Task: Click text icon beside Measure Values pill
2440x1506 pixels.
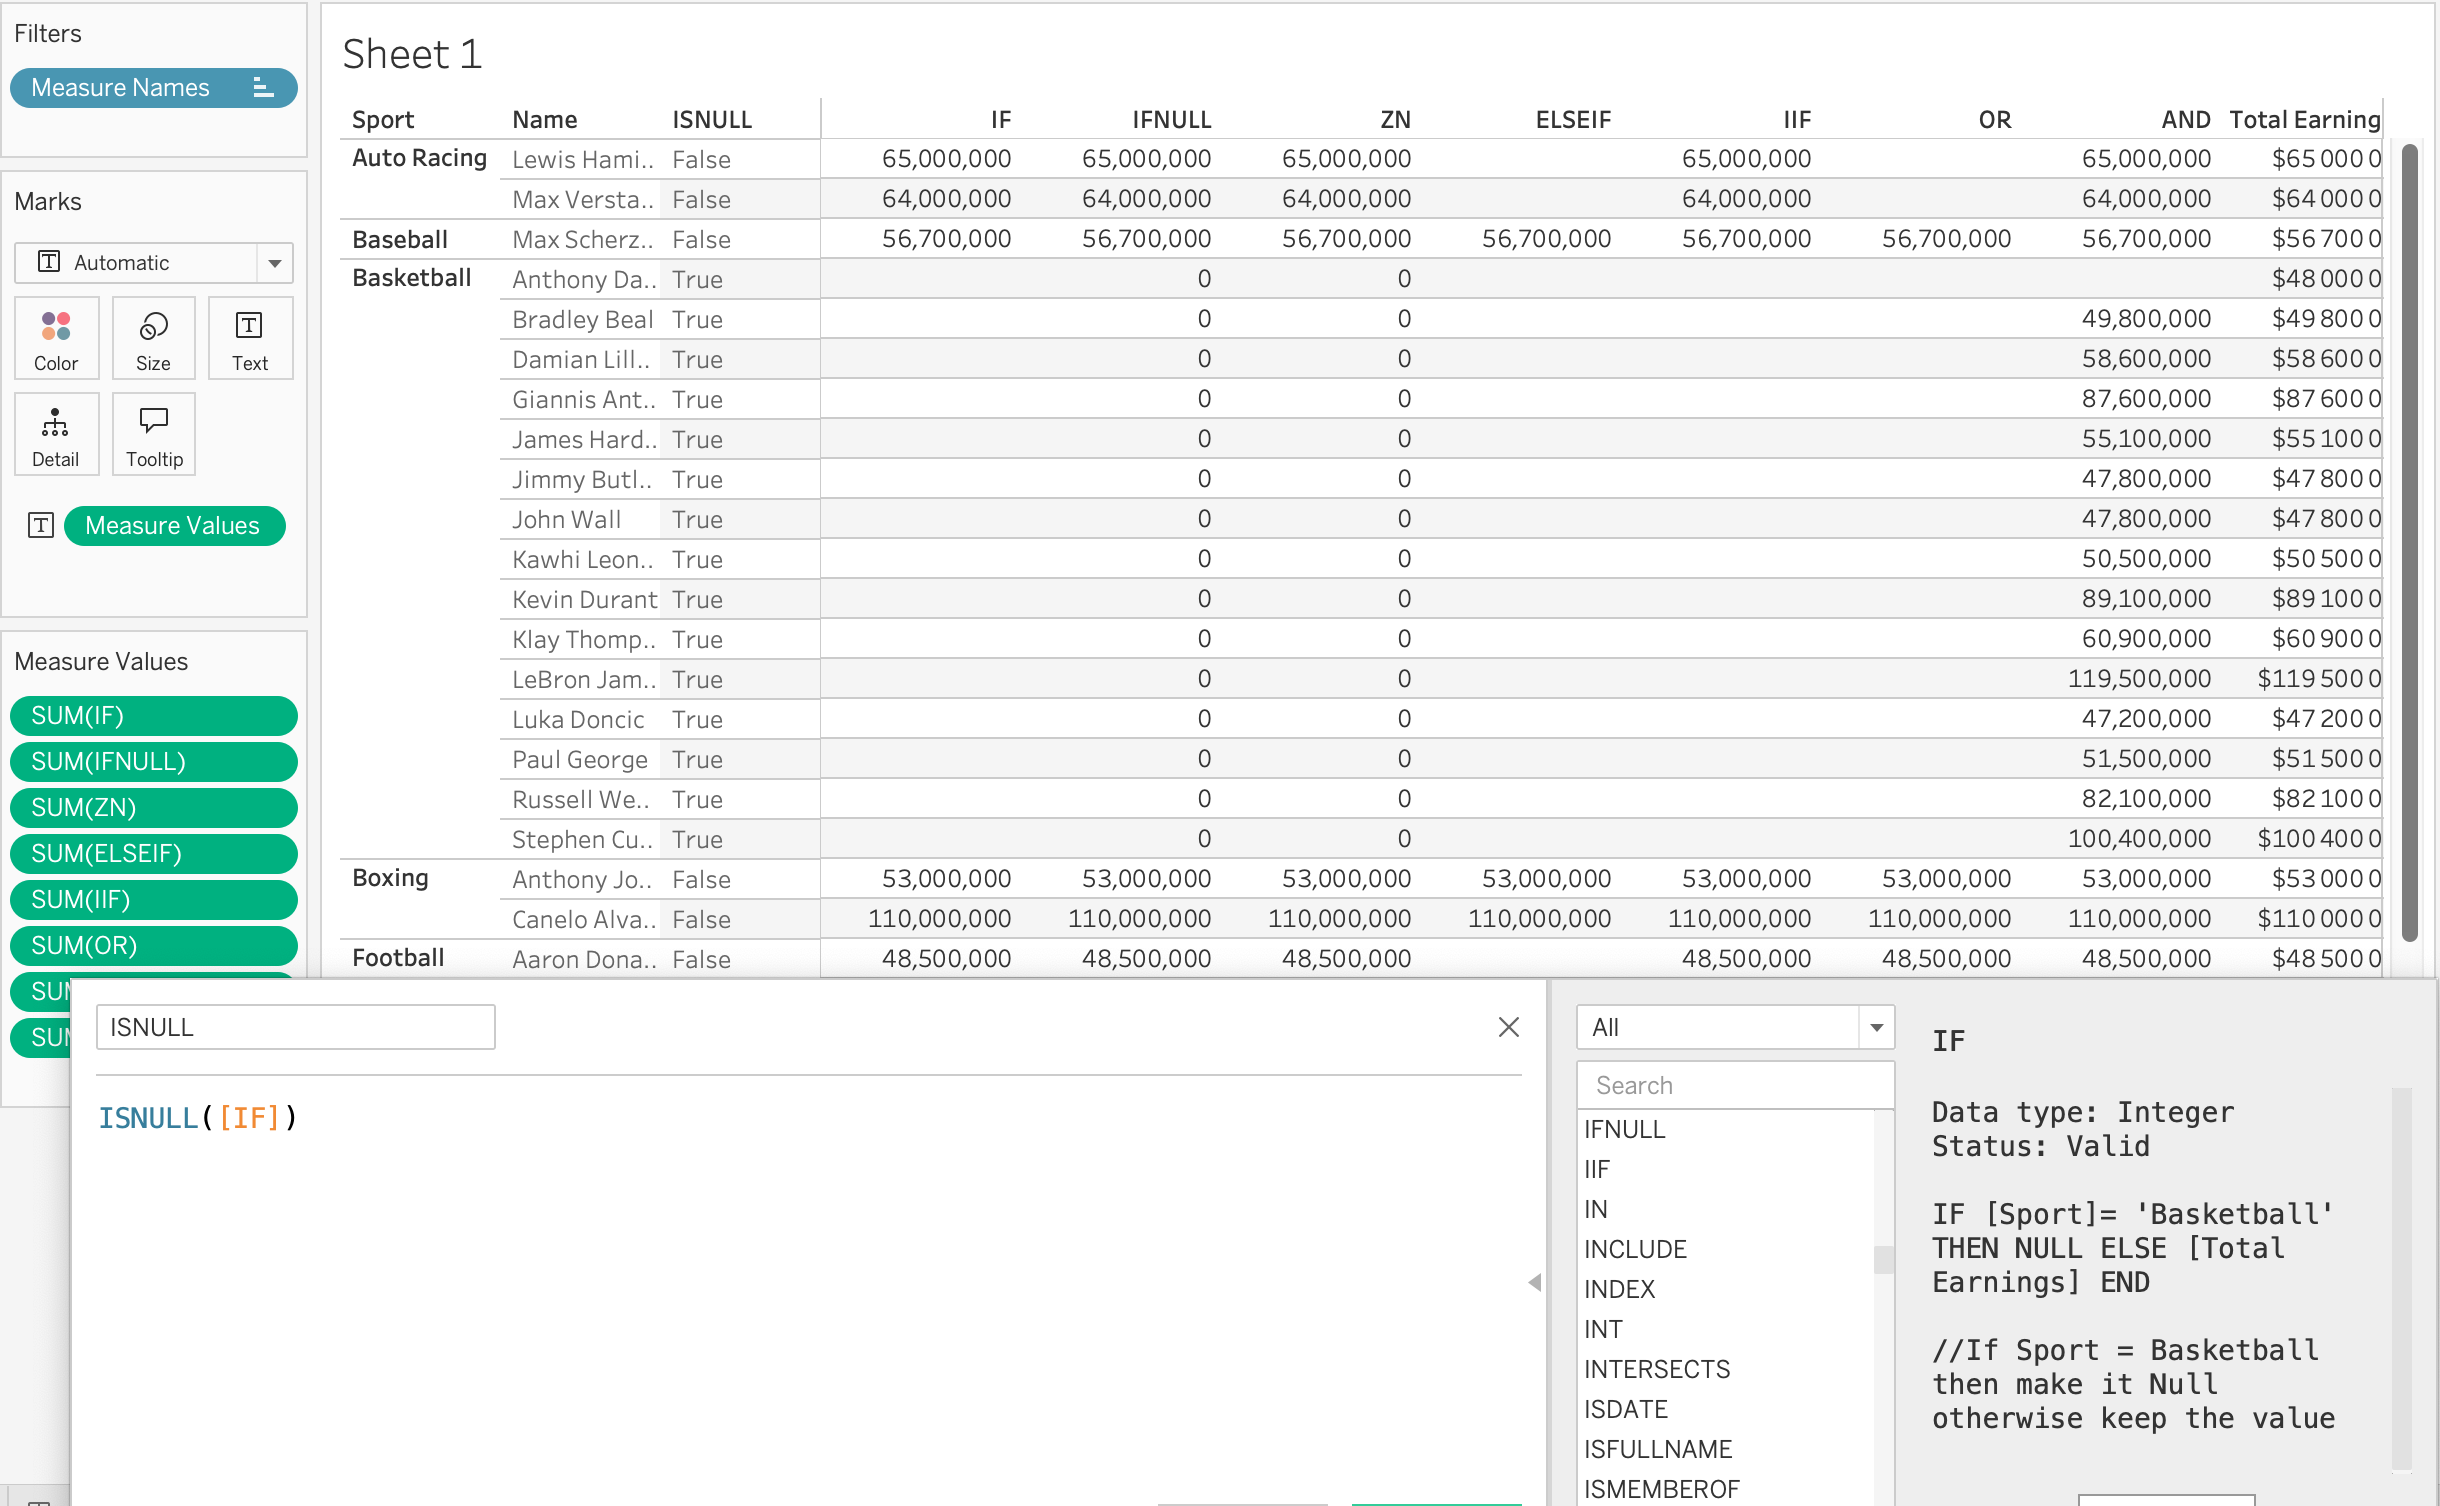Action: point(41,525)
